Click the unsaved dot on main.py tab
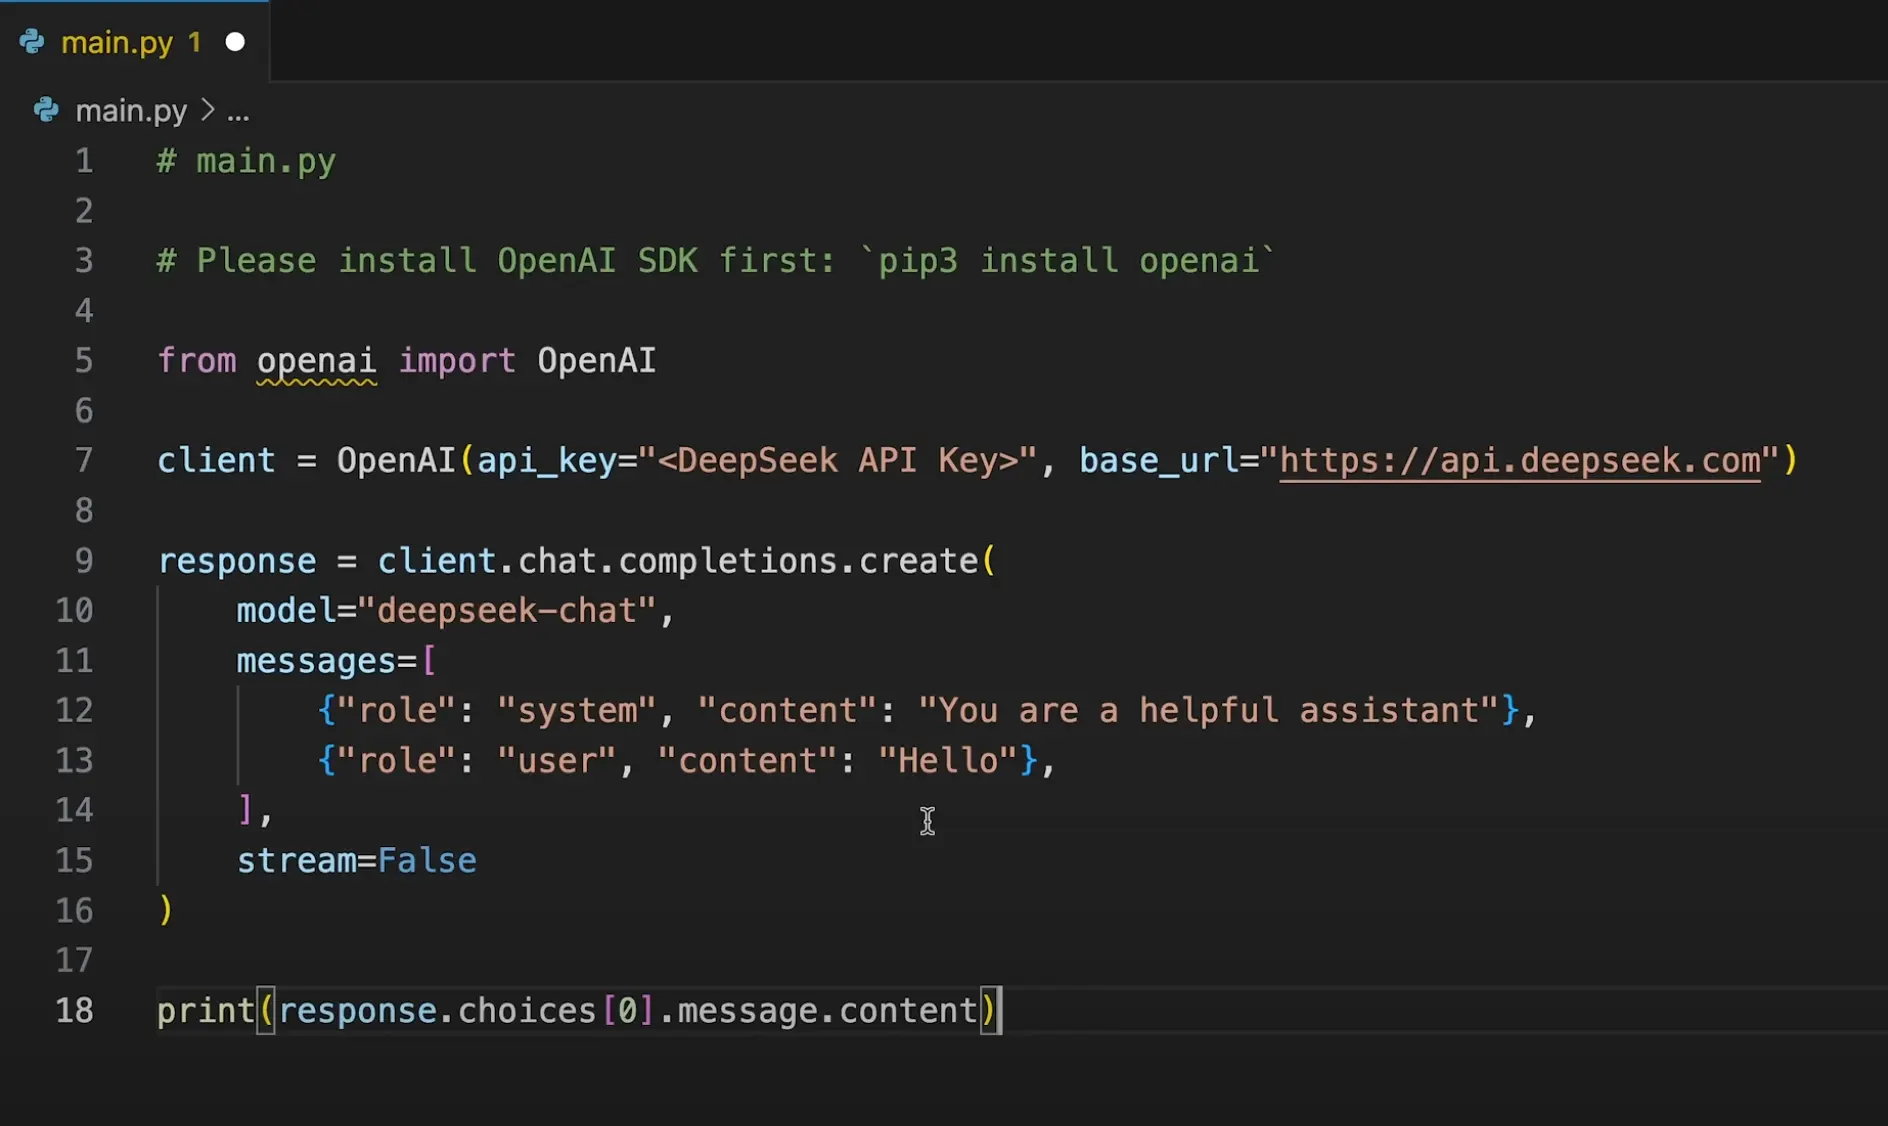The height and width of the screenshot is (1126, 1888). point(235,42)
